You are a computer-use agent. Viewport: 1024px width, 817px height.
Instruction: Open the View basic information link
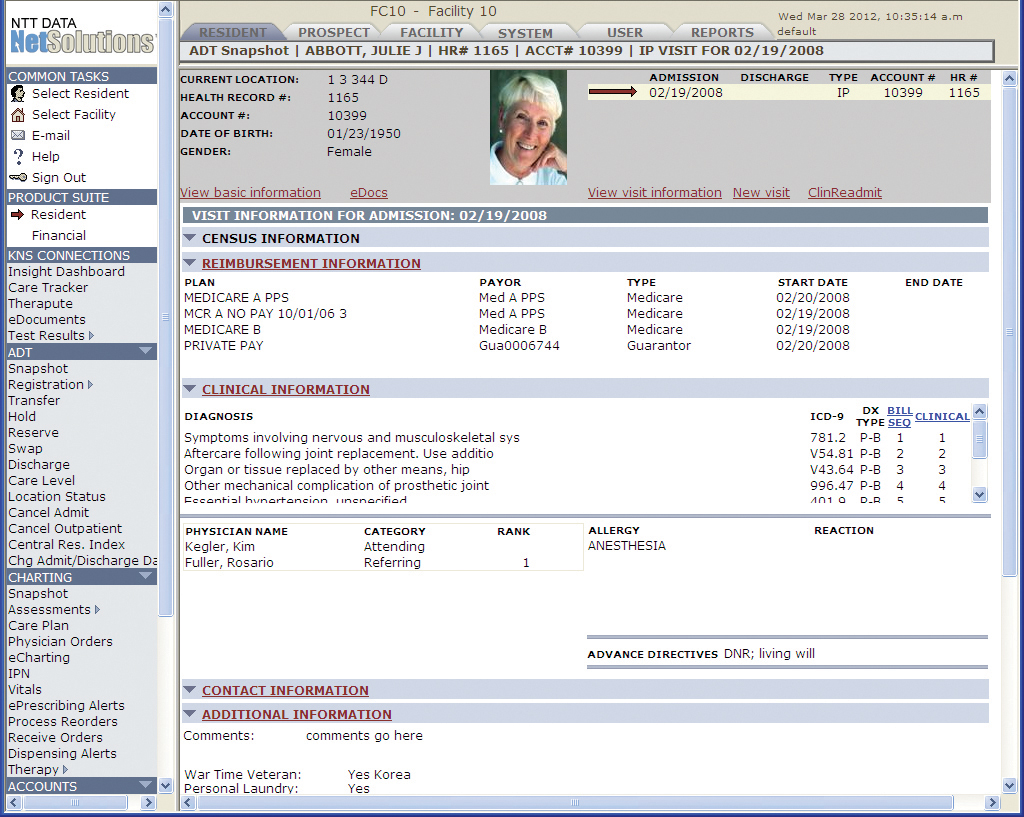[x=250, y=193]
